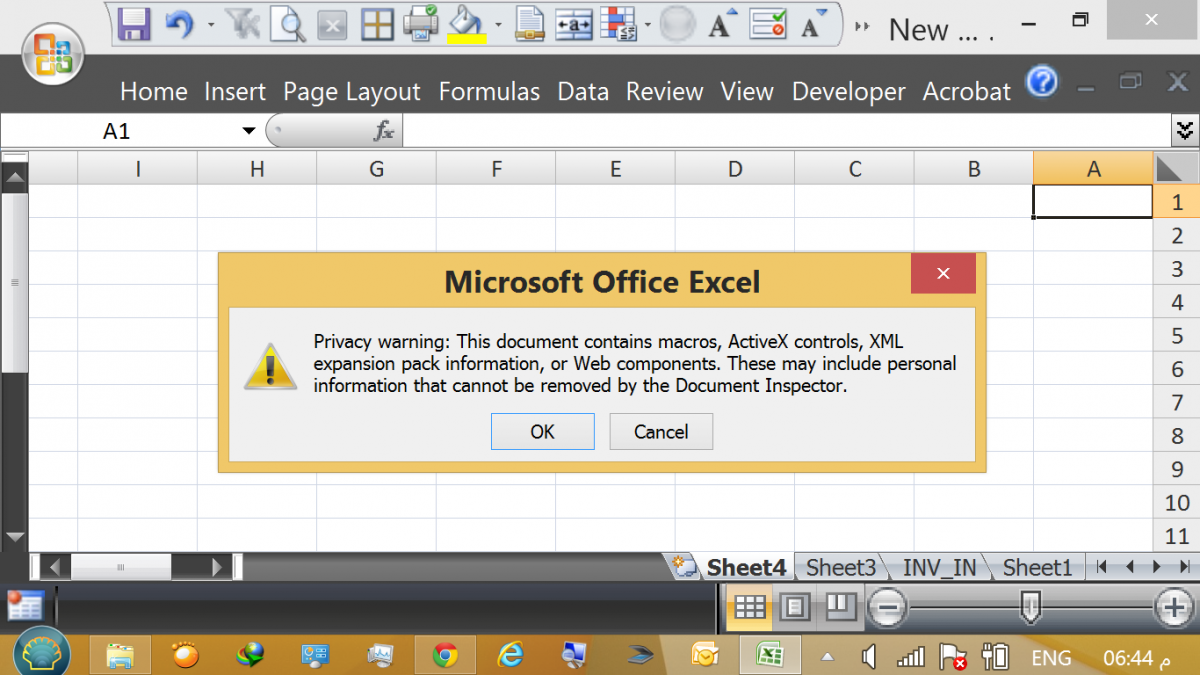The width and height of the screenshot is (1200, 675).
Task: Open Print Preview from the toolbar
Action: 288,24
